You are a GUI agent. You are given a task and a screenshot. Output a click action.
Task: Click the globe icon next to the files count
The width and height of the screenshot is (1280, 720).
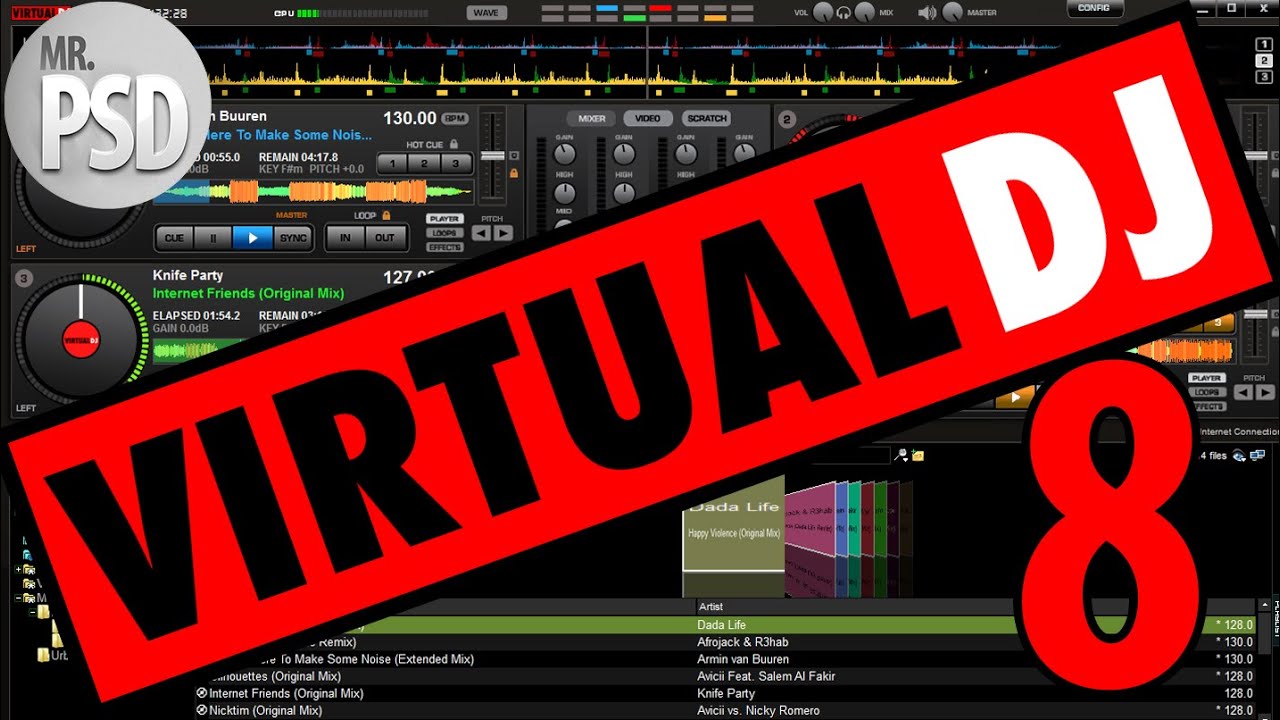1239,455
